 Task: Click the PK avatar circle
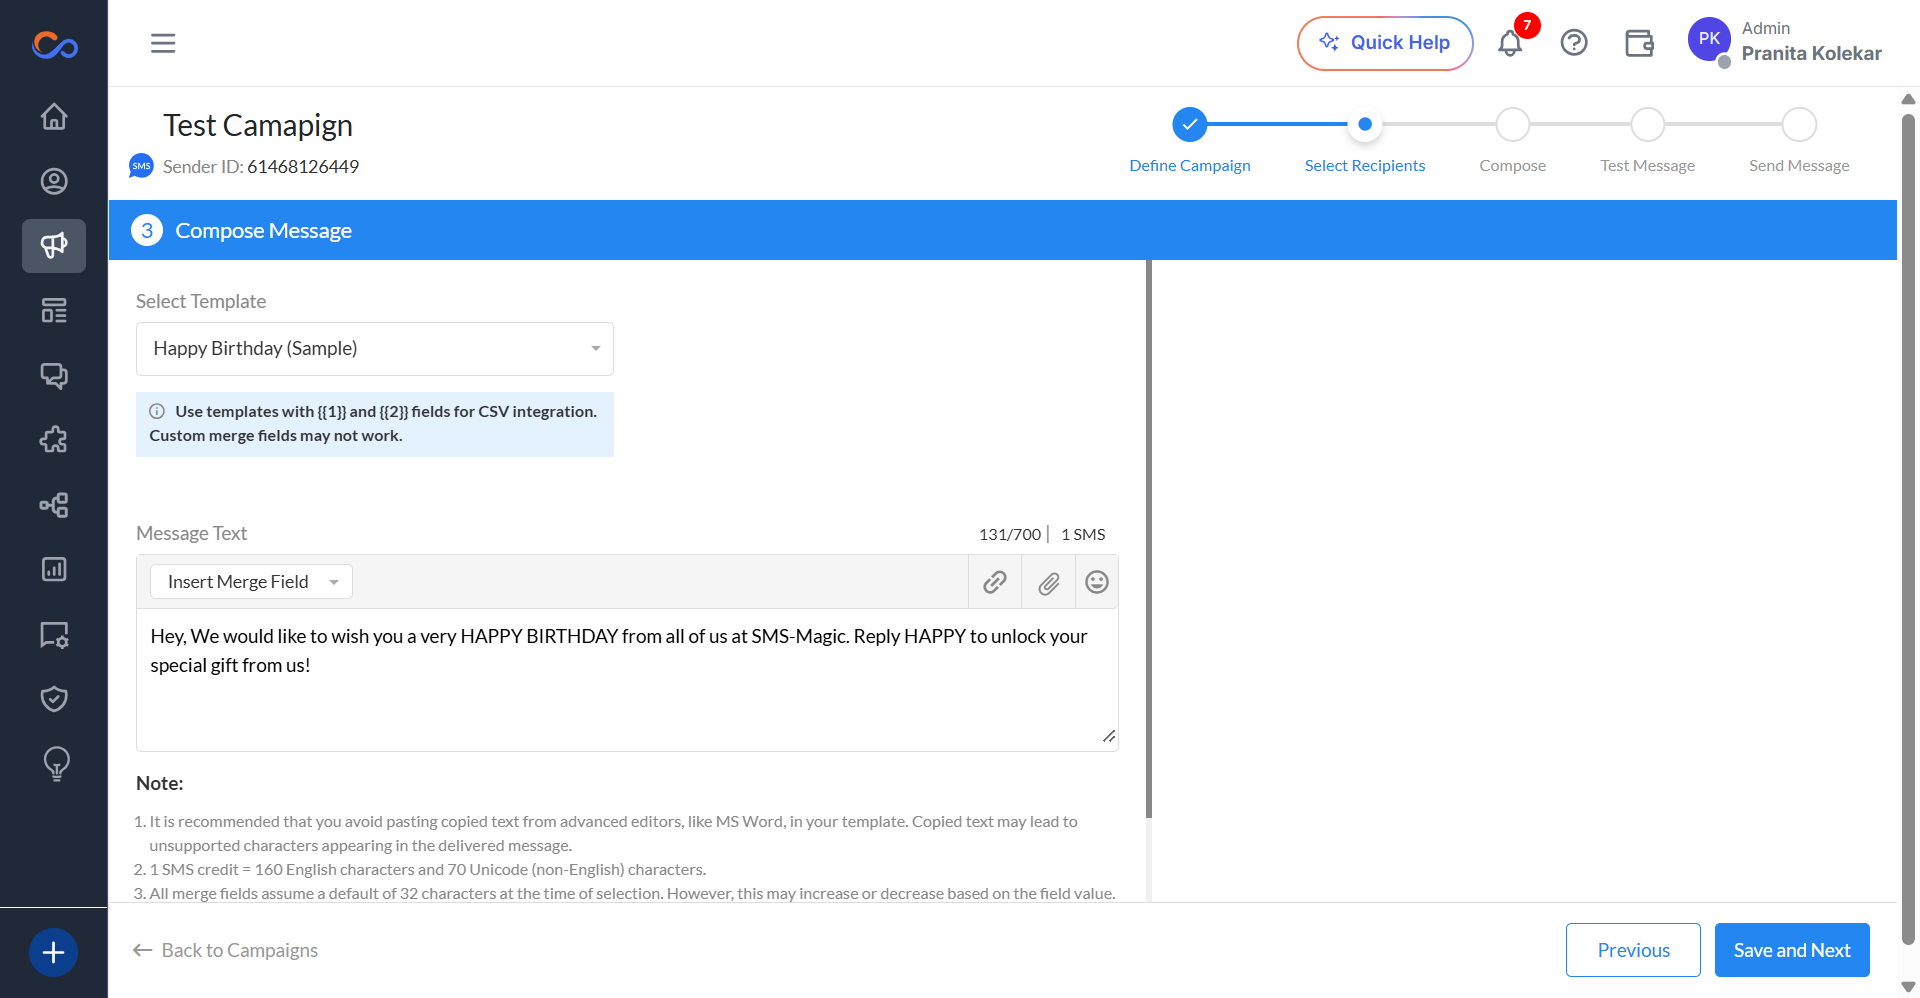coord(1709,39)
